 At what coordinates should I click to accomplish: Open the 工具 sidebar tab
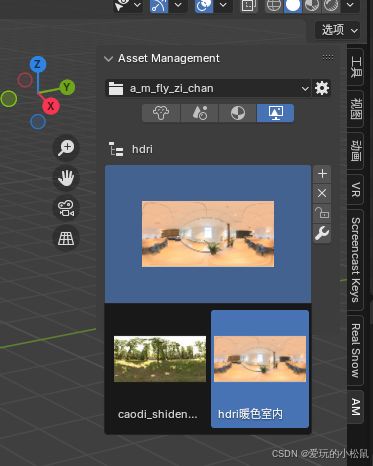coord(356,67)
